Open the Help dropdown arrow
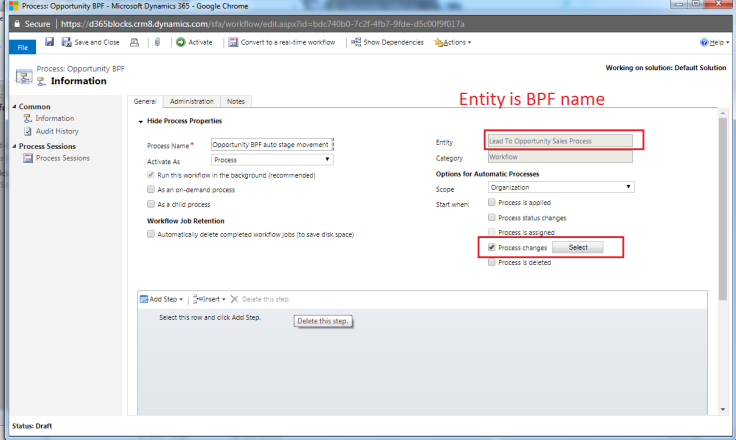This screenshot has width=736, height=440. (728, 42)
